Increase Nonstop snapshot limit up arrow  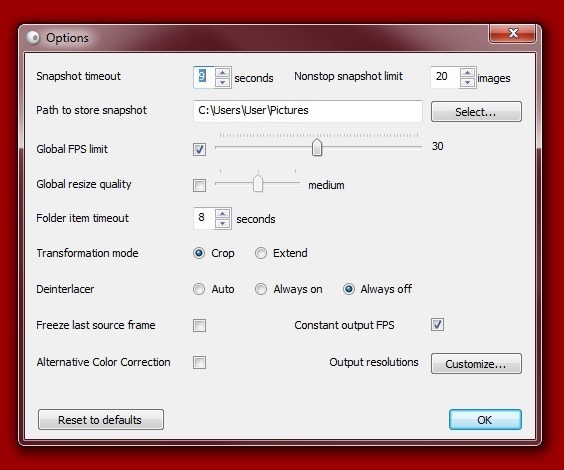click(x=467, y=72)
